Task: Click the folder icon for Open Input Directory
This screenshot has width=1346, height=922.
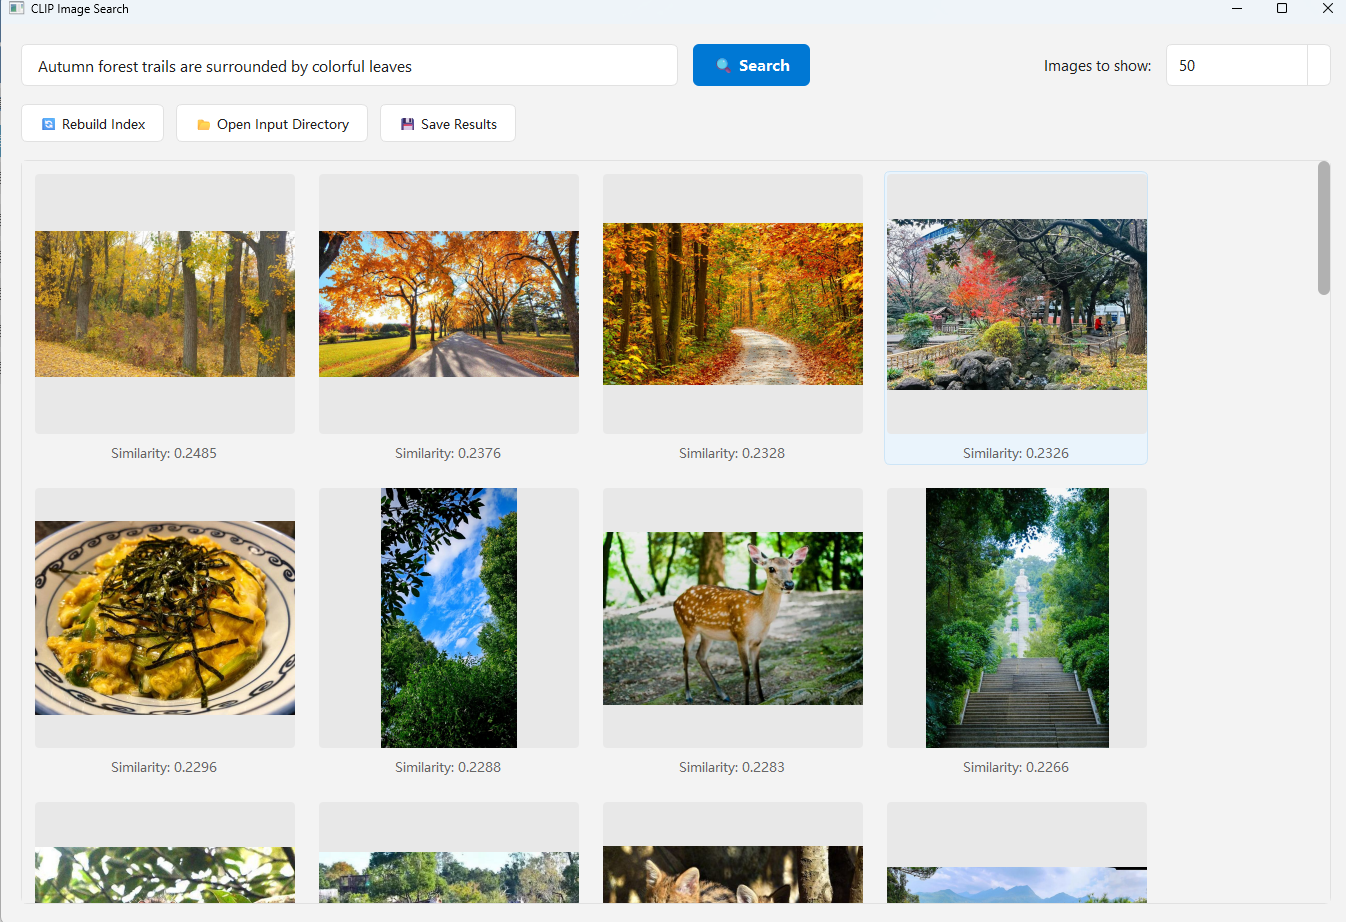Action: click(204, 125)
